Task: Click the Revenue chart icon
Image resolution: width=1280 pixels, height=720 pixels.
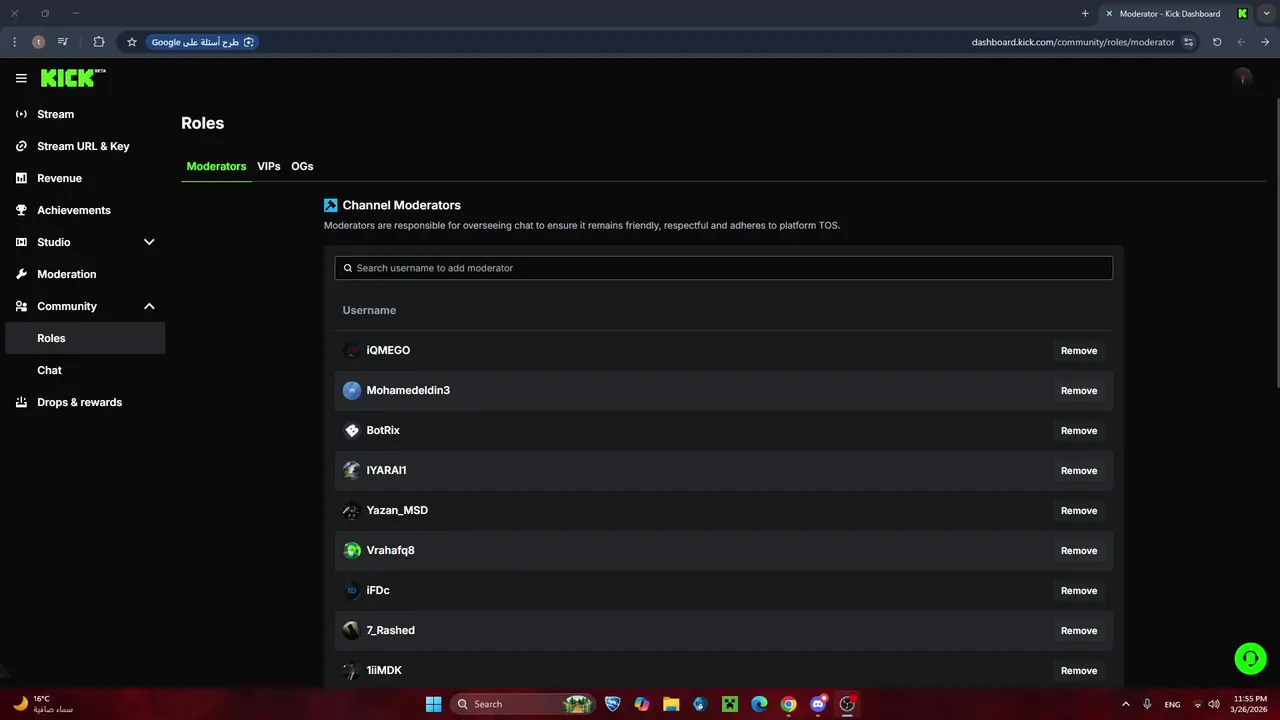Action: (21, 178)
